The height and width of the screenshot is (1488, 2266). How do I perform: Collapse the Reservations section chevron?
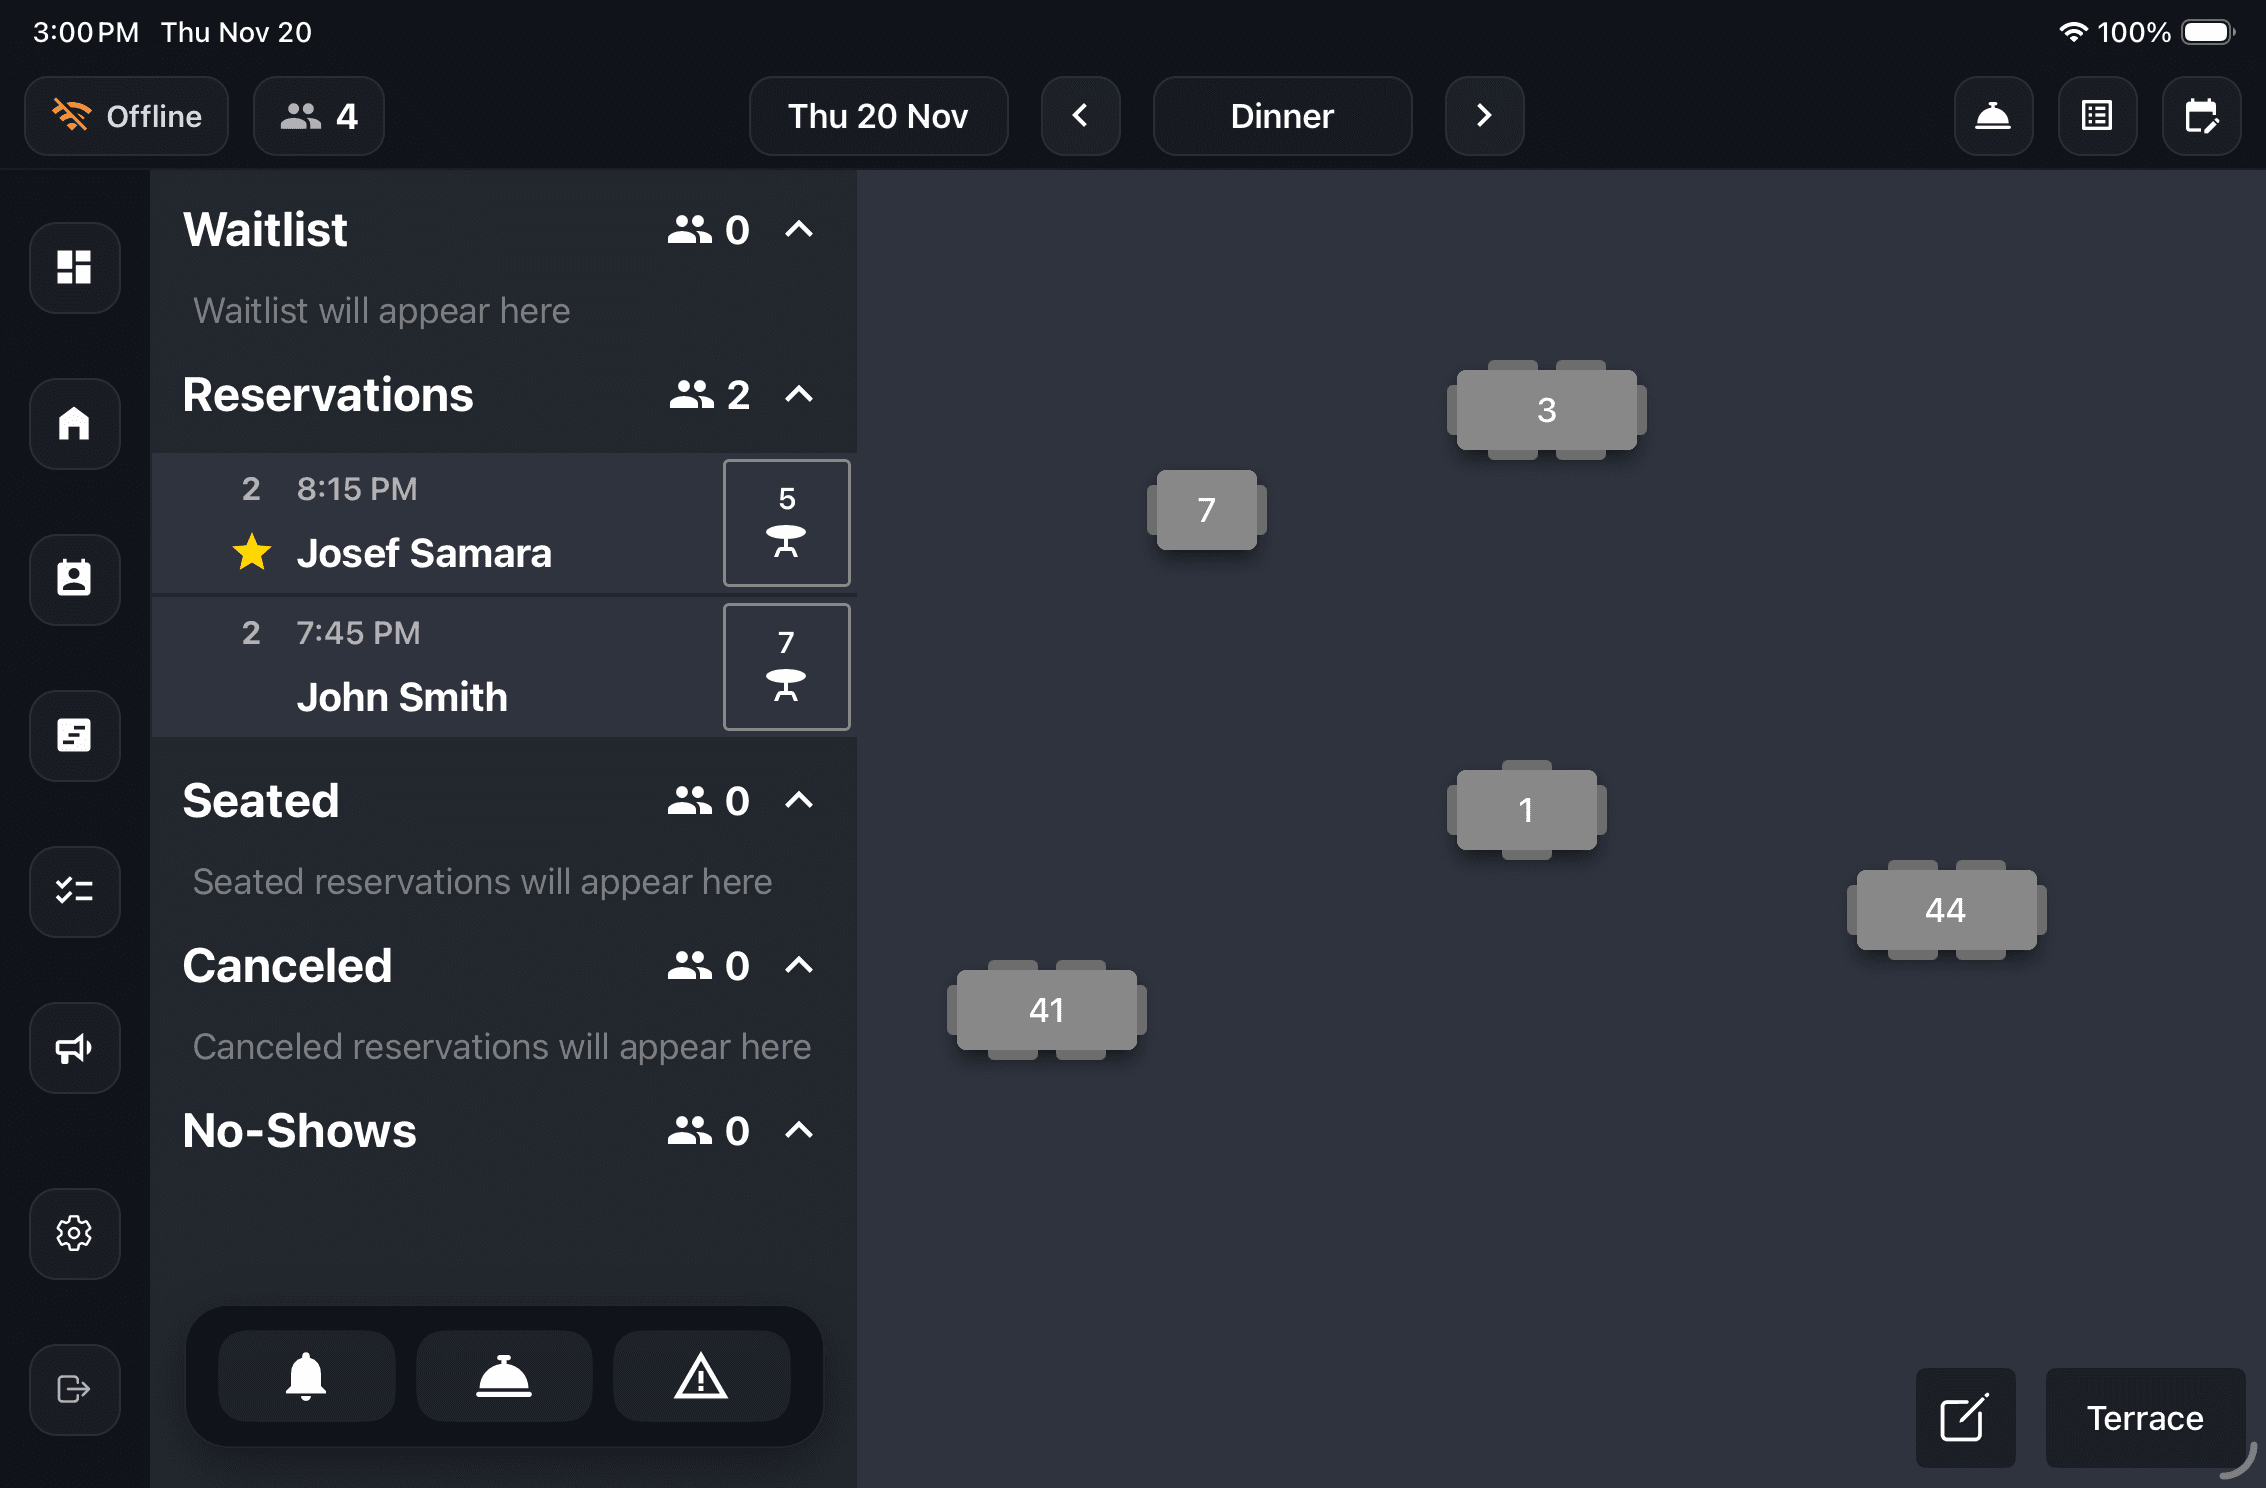click(x=799, y=395)
